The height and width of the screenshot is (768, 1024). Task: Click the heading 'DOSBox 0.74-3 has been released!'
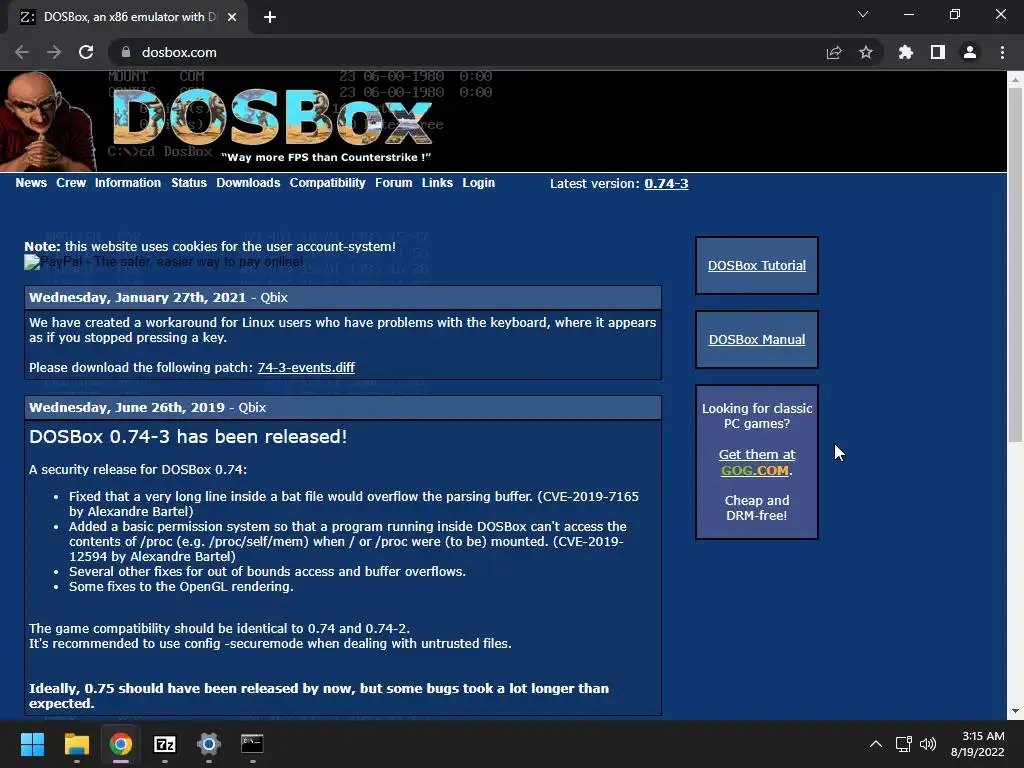188,437
